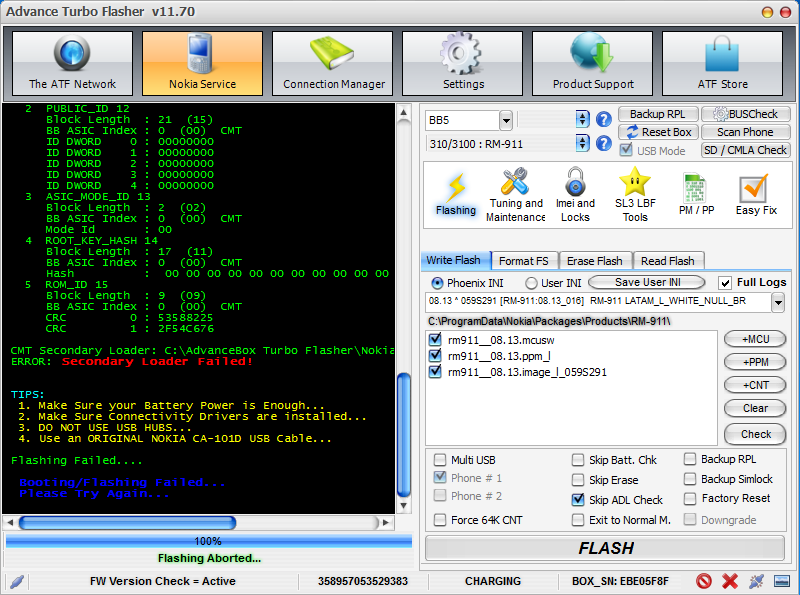Open SL3 LBF Tools star icon

click(x=635, y=195)
